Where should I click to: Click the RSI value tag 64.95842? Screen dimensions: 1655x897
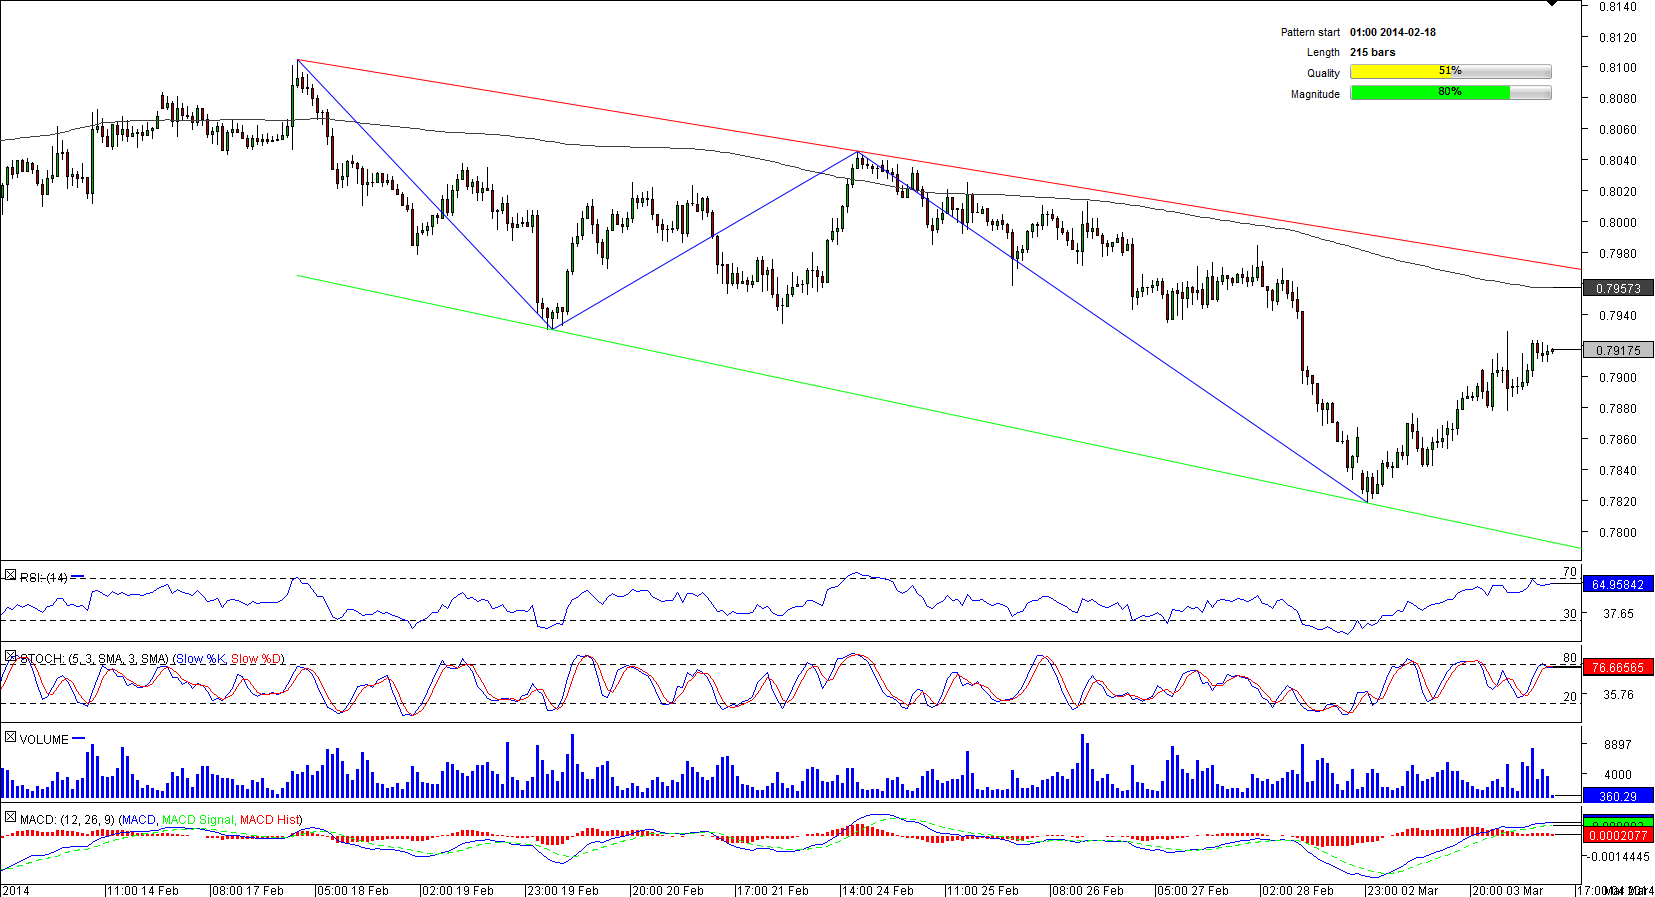coord(1618,585)
